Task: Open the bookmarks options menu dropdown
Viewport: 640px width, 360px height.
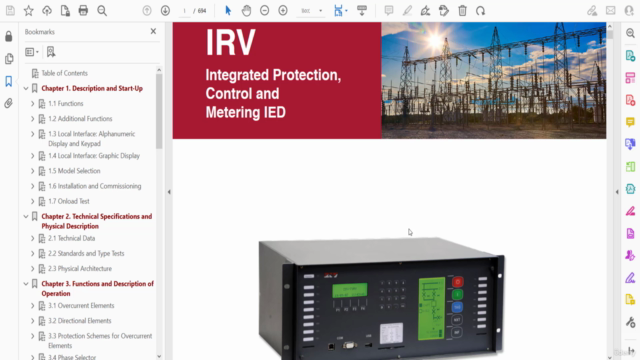Action: 32,52
